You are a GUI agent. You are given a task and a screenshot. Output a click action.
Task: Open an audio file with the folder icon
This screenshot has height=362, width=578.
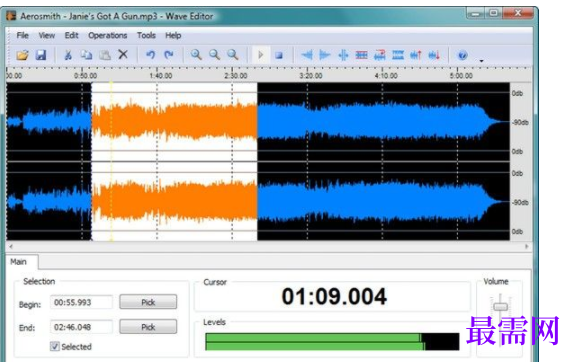[22, 55]
